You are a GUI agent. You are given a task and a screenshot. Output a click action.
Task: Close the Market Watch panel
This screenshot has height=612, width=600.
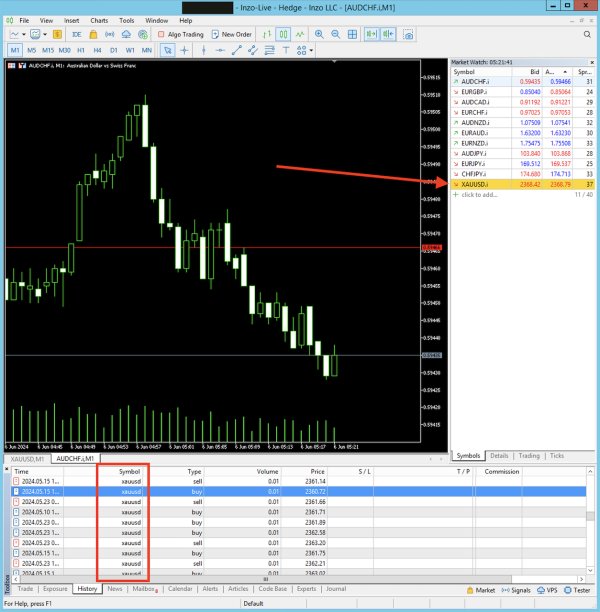[x=592, y=62]
